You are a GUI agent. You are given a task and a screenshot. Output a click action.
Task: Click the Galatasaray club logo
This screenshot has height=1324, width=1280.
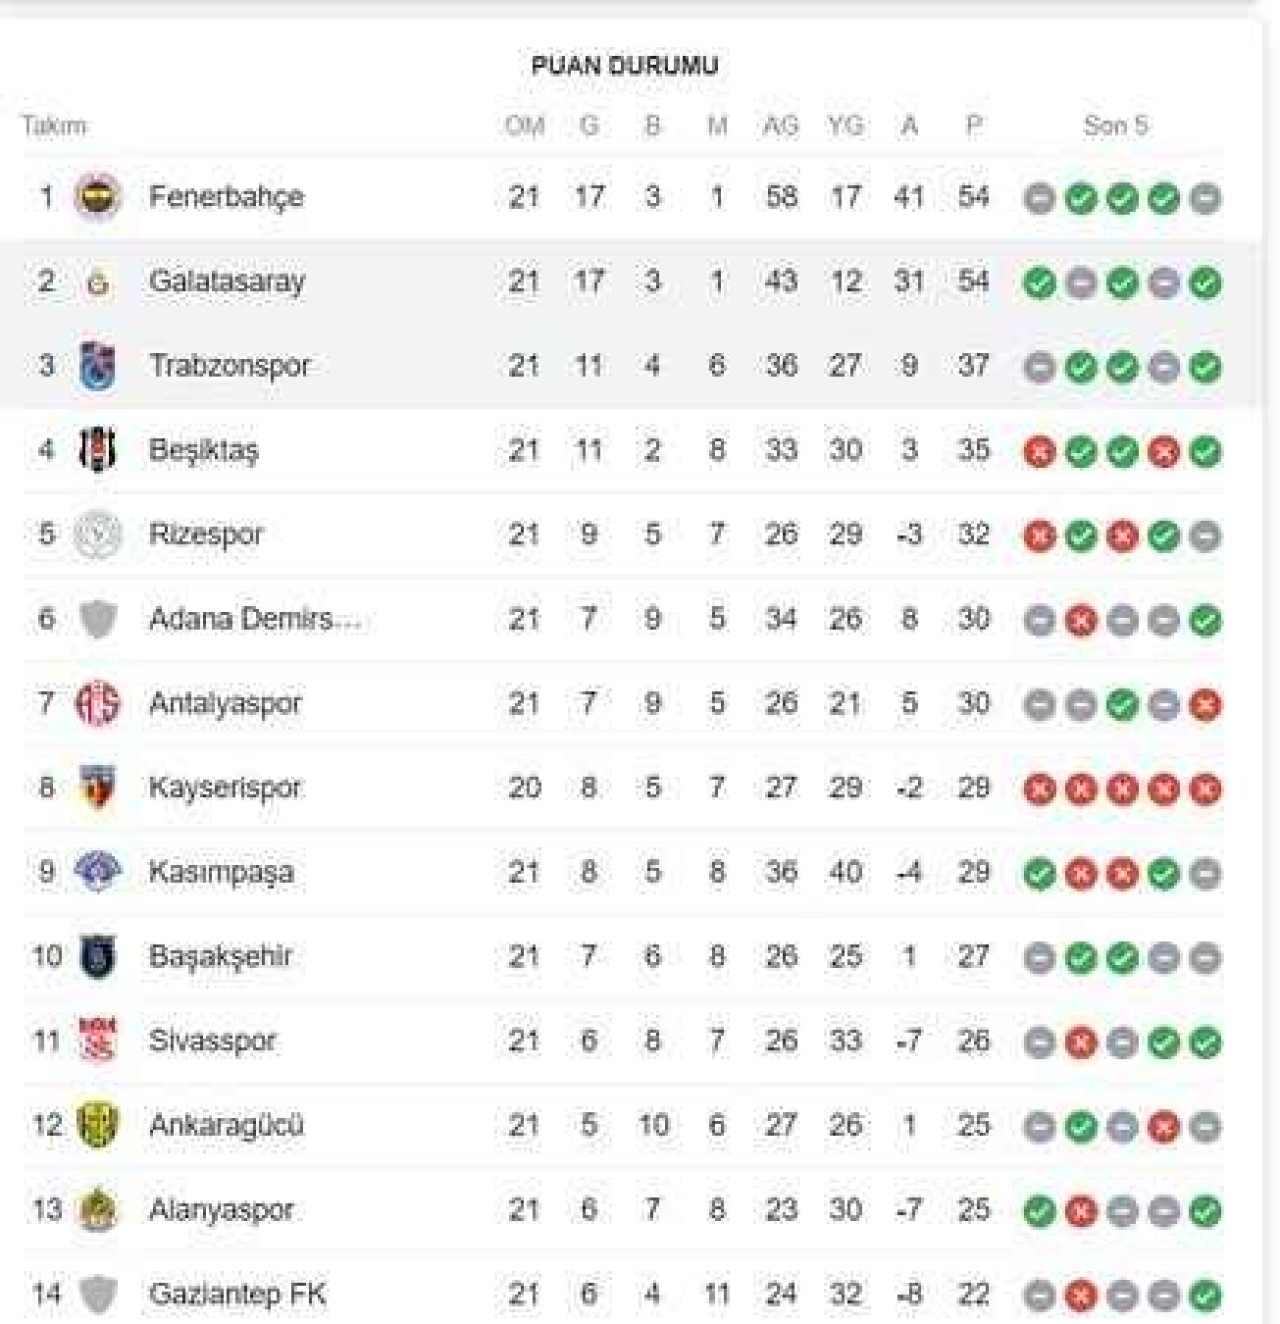[x=98, y=283]
